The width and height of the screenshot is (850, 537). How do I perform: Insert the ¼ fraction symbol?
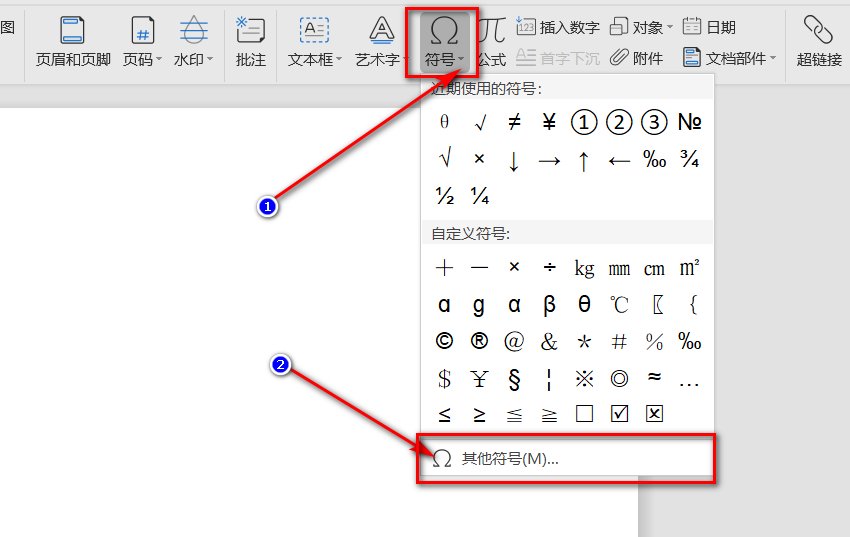click(x=480, y=195)
